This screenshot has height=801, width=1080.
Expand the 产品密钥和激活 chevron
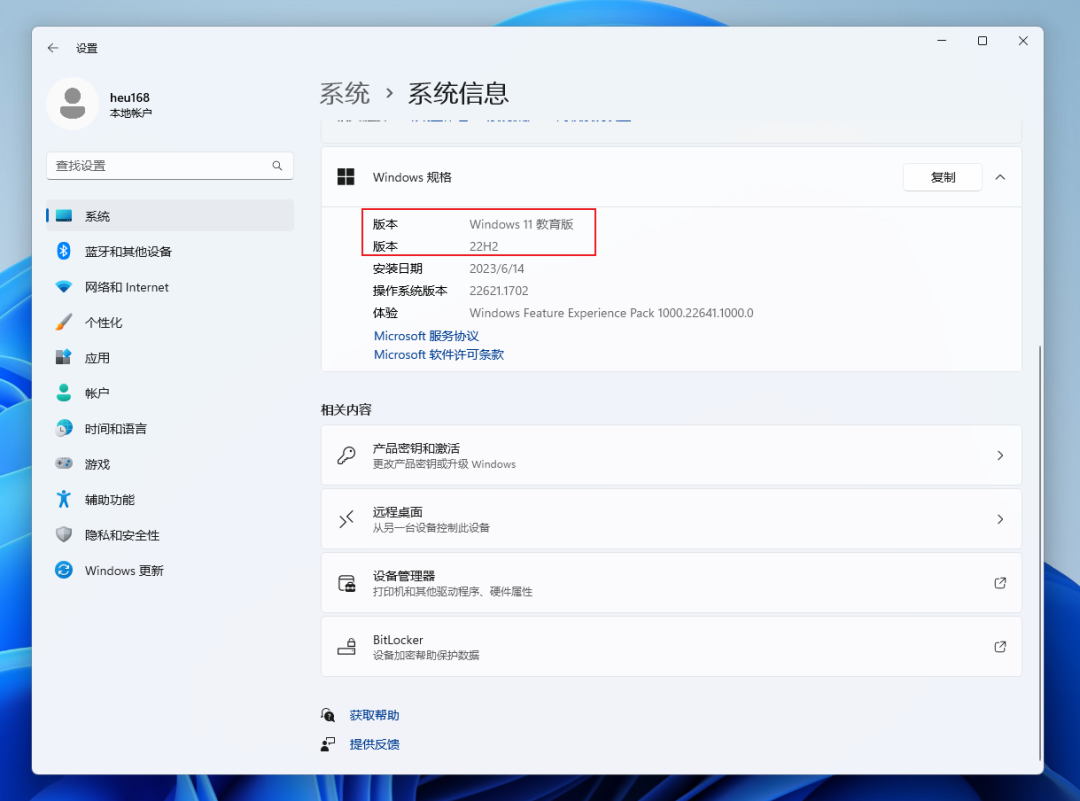(x=1000, y=455)
